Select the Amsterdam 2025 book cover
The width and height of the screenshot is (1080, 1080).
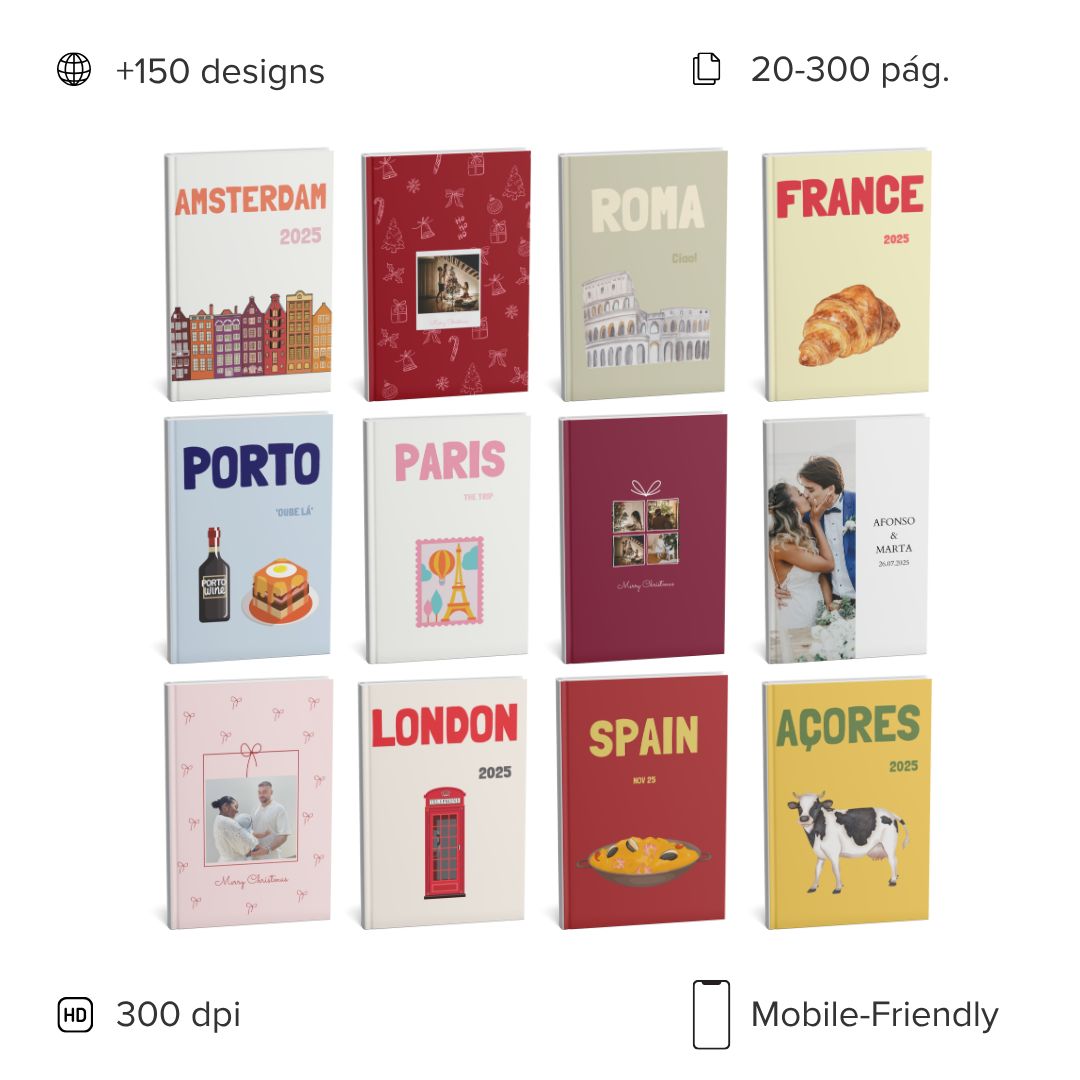pyautogui.click(x=249, y=275)
